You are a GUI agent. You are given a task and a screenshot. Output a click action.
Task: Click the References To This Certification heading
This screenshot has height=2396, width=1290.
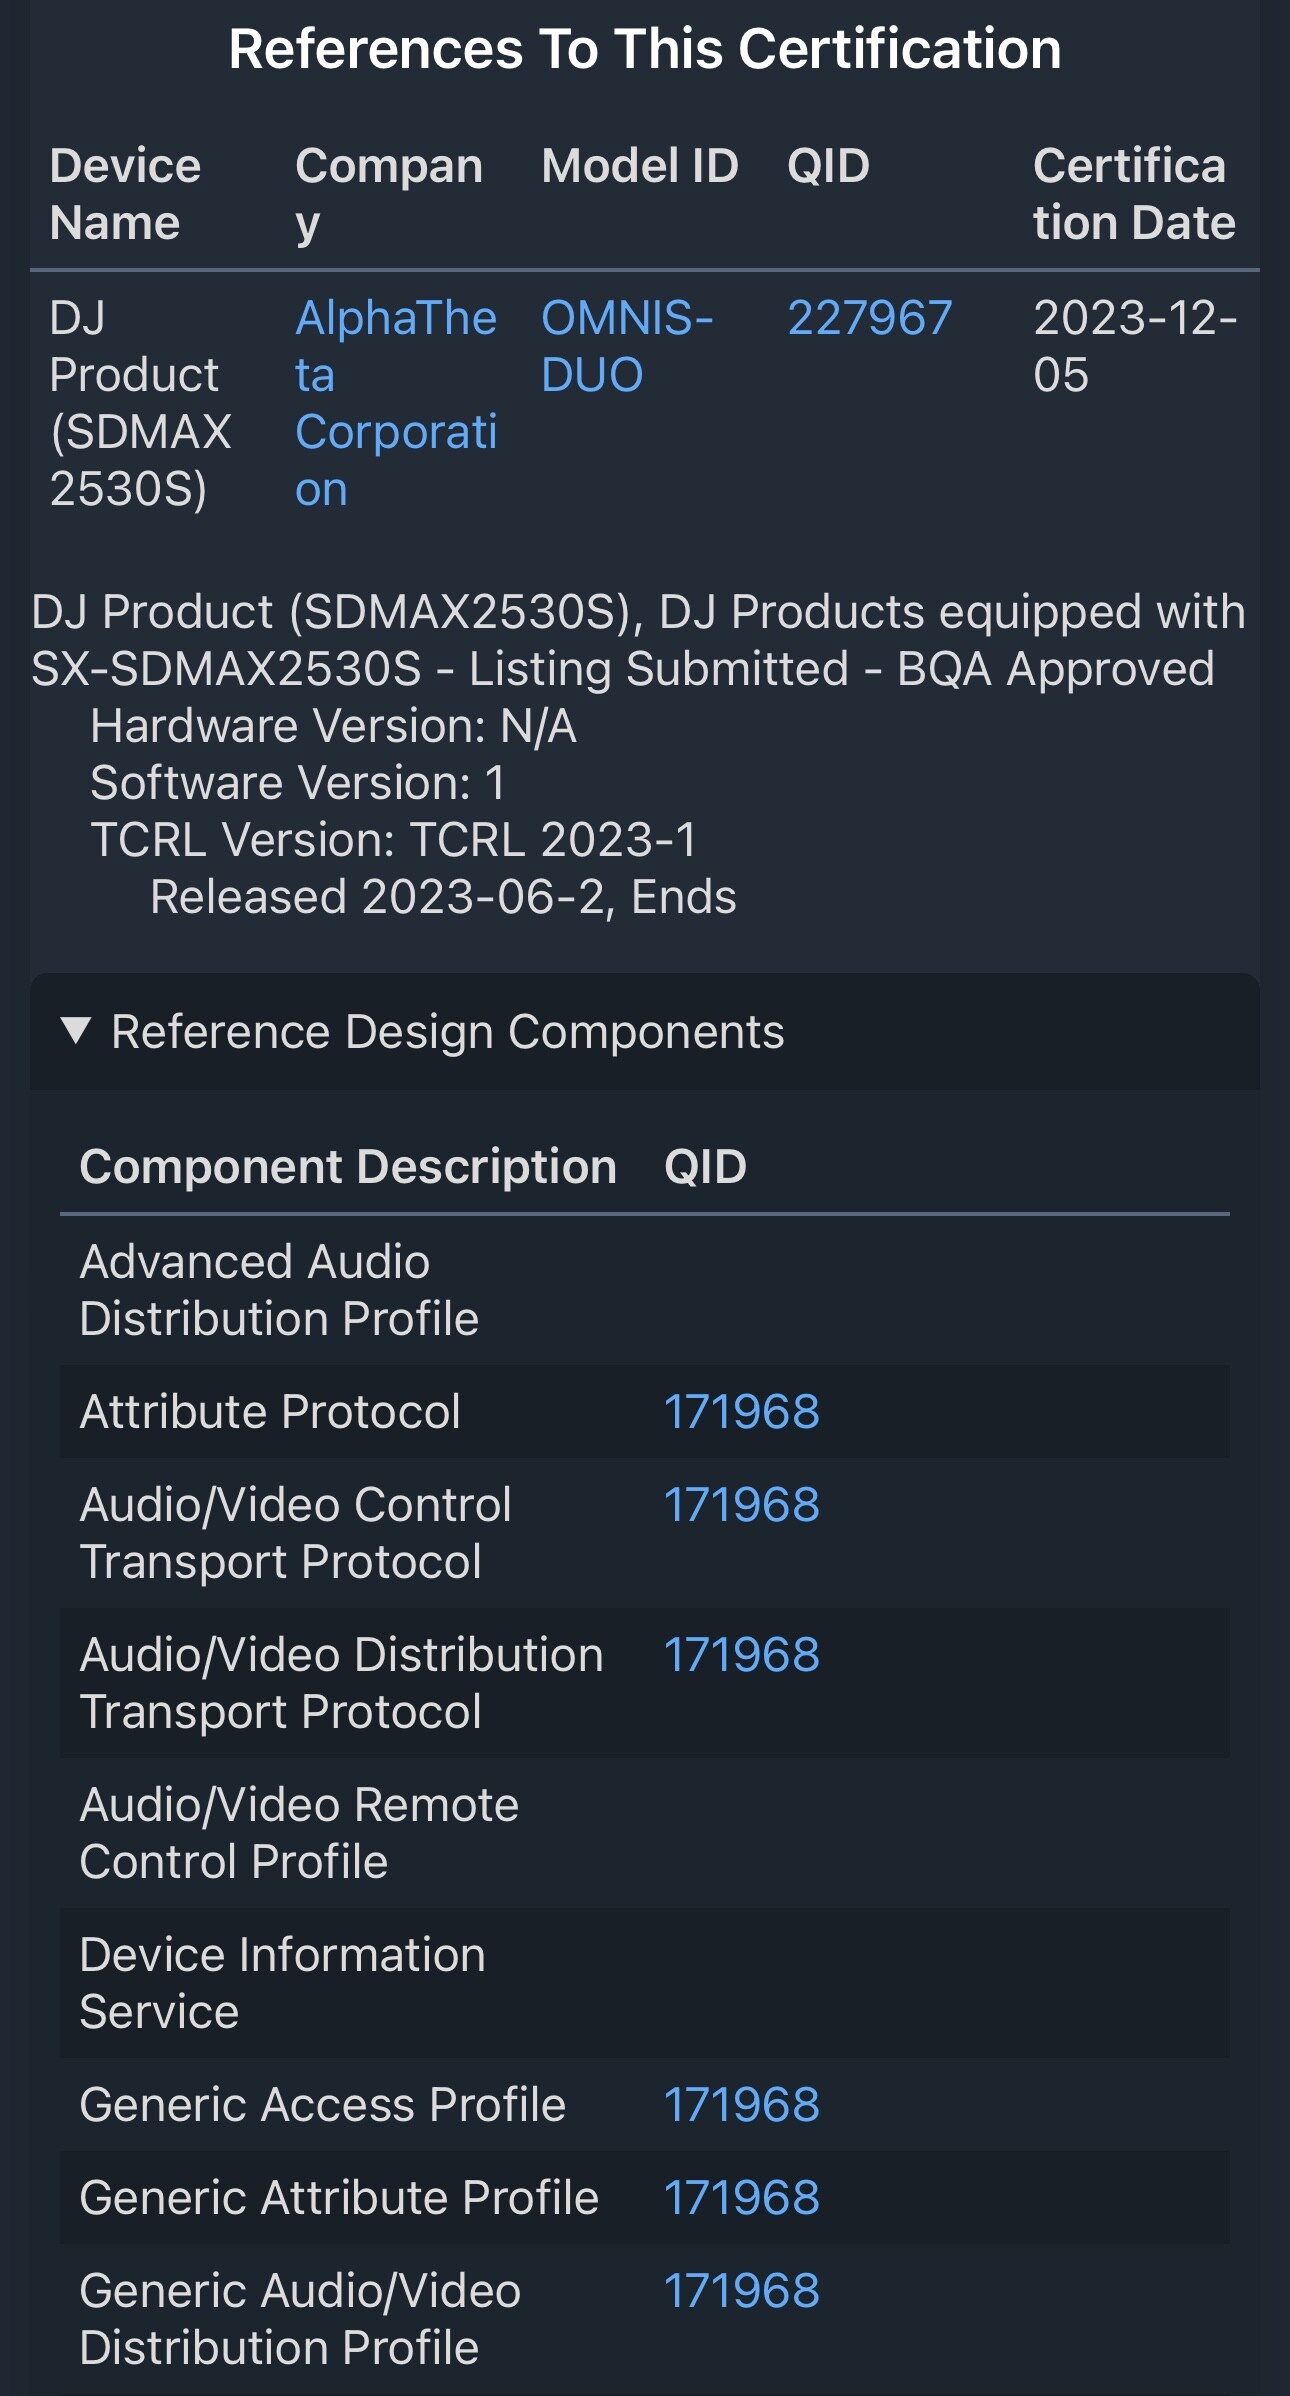tap(645, 49)
